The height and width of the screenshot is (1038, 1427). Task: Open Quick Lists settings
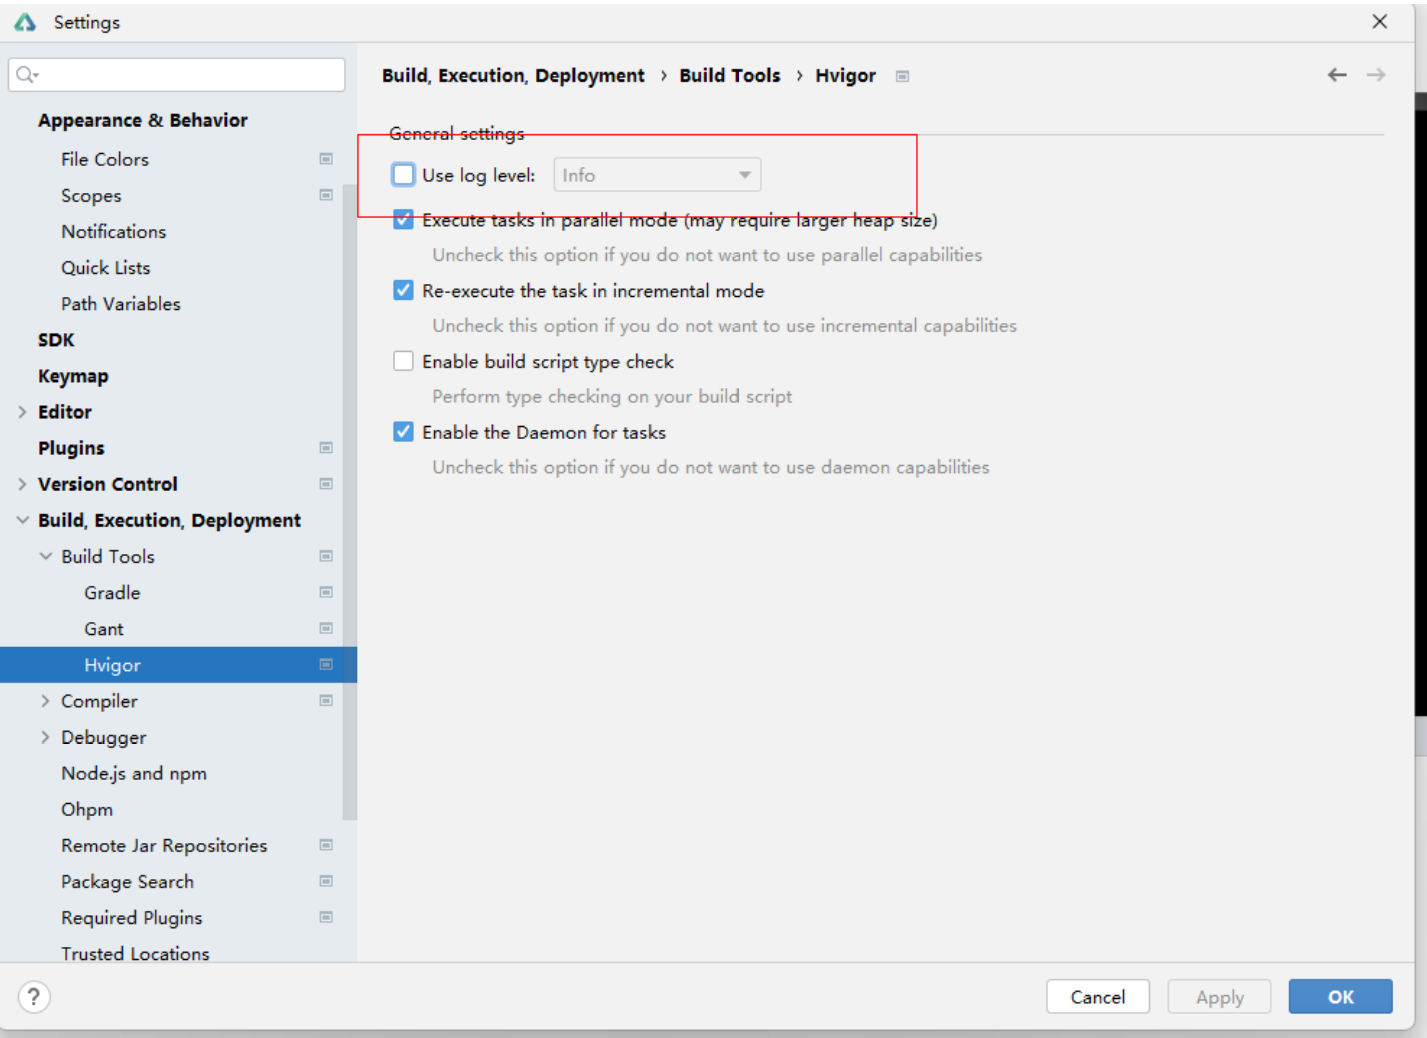click(106, 267)
